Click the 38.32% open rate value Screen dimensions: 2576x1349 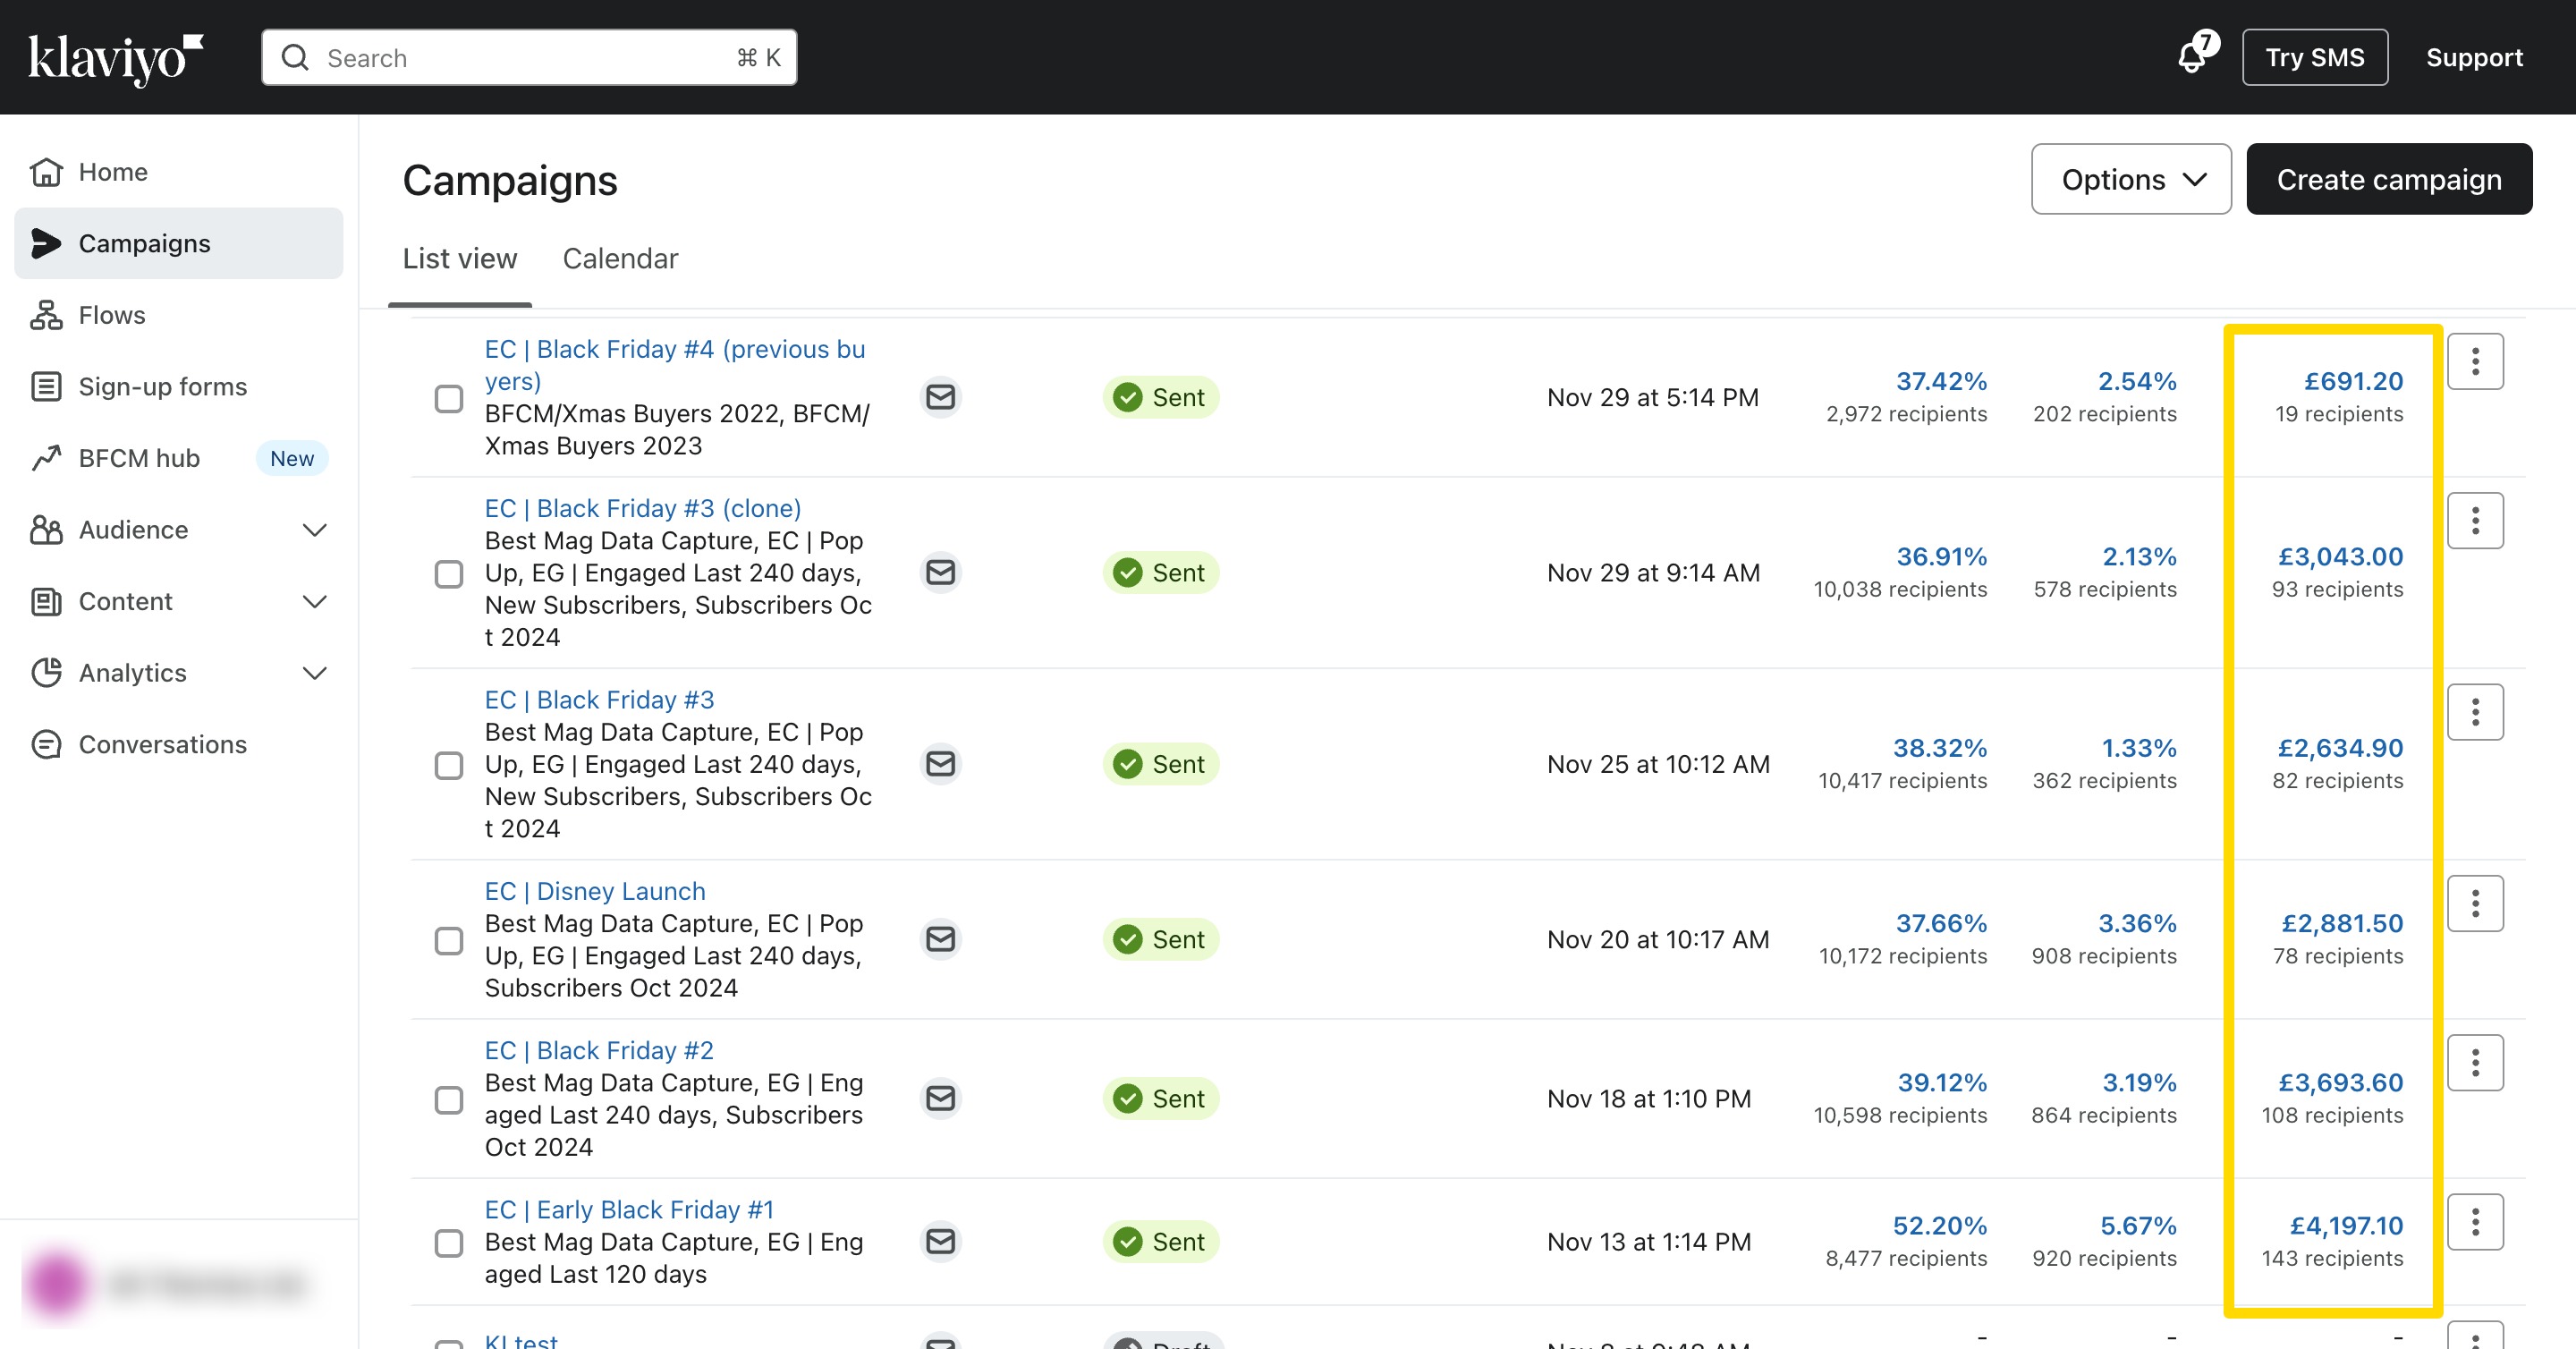point(1939,747)
